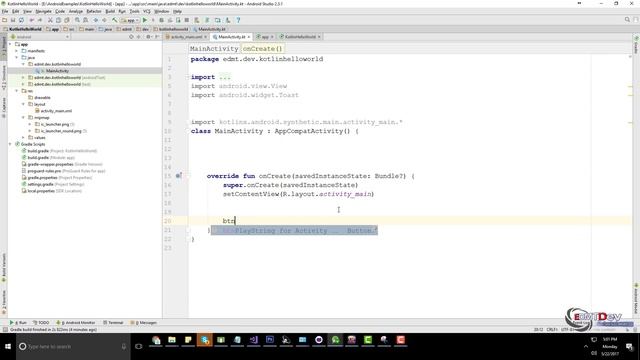
Task: Click the Navigate Forward arrow icon
Action: click(104, 20)
